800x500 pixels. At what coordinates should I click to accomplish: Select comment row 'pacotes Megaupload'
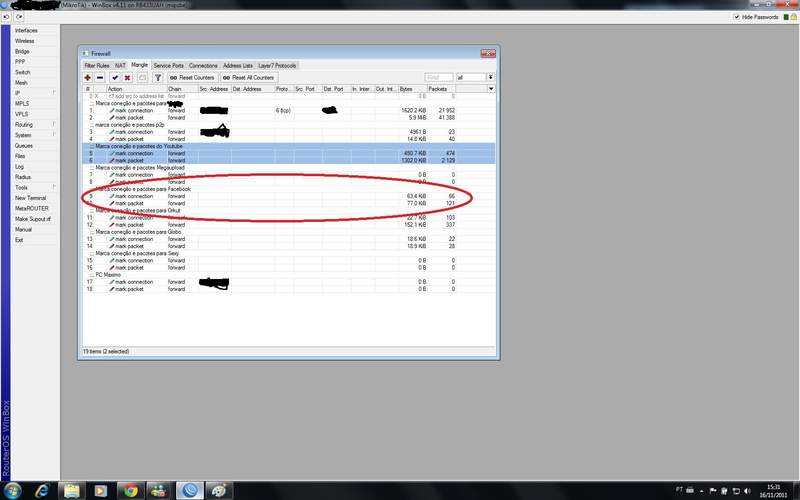coord(289,167)
